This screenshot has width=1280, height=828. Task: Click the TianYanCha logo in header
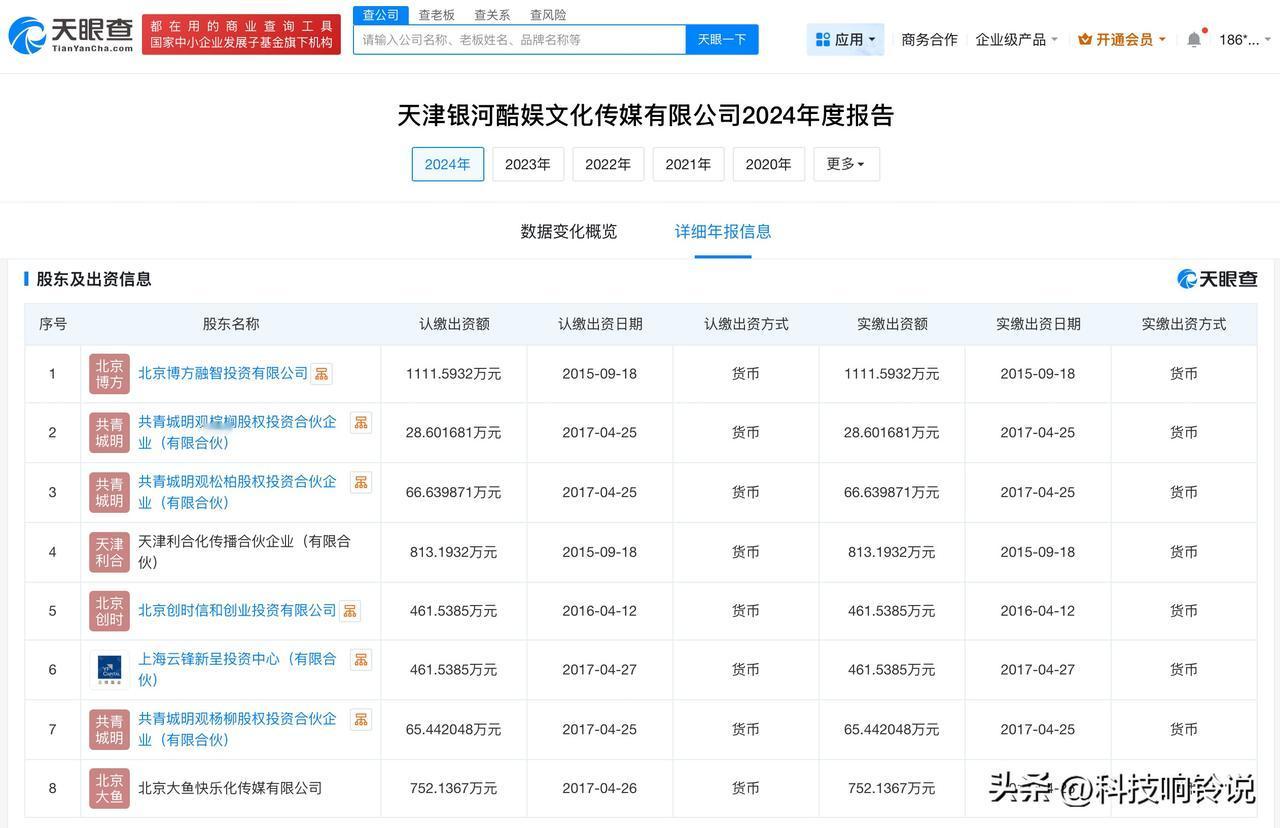tap(70, 35)
